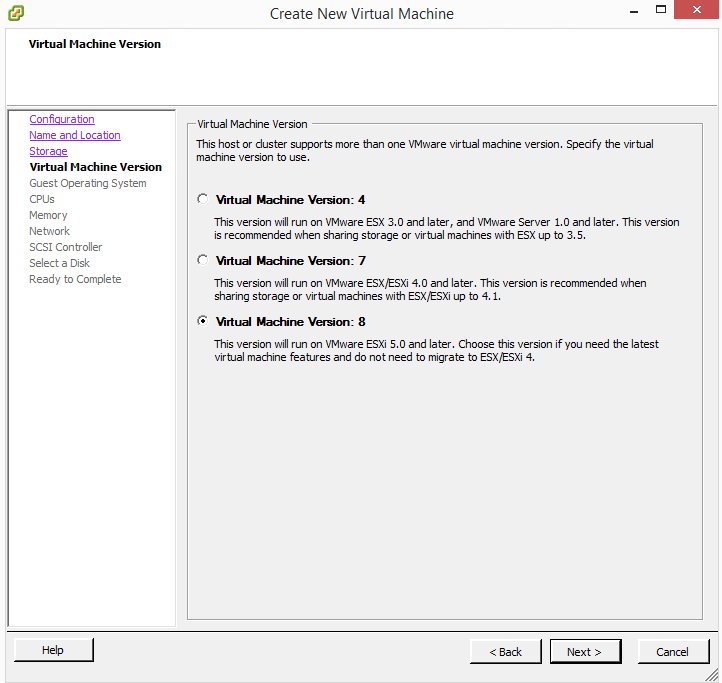The width and height of the screenshot is (722, 683).
Task: Cancel the virtual machine wizard
Action: 673,652
